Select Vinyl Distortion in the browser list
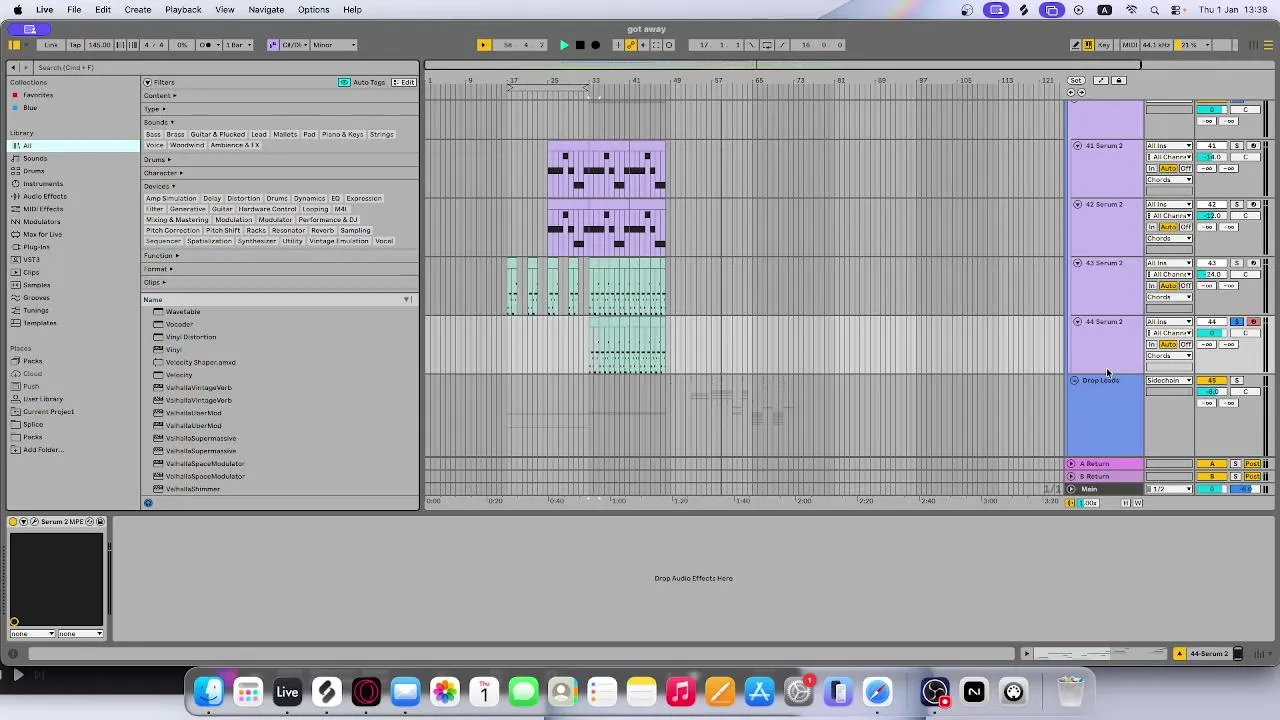 click(x=190, y=337)
